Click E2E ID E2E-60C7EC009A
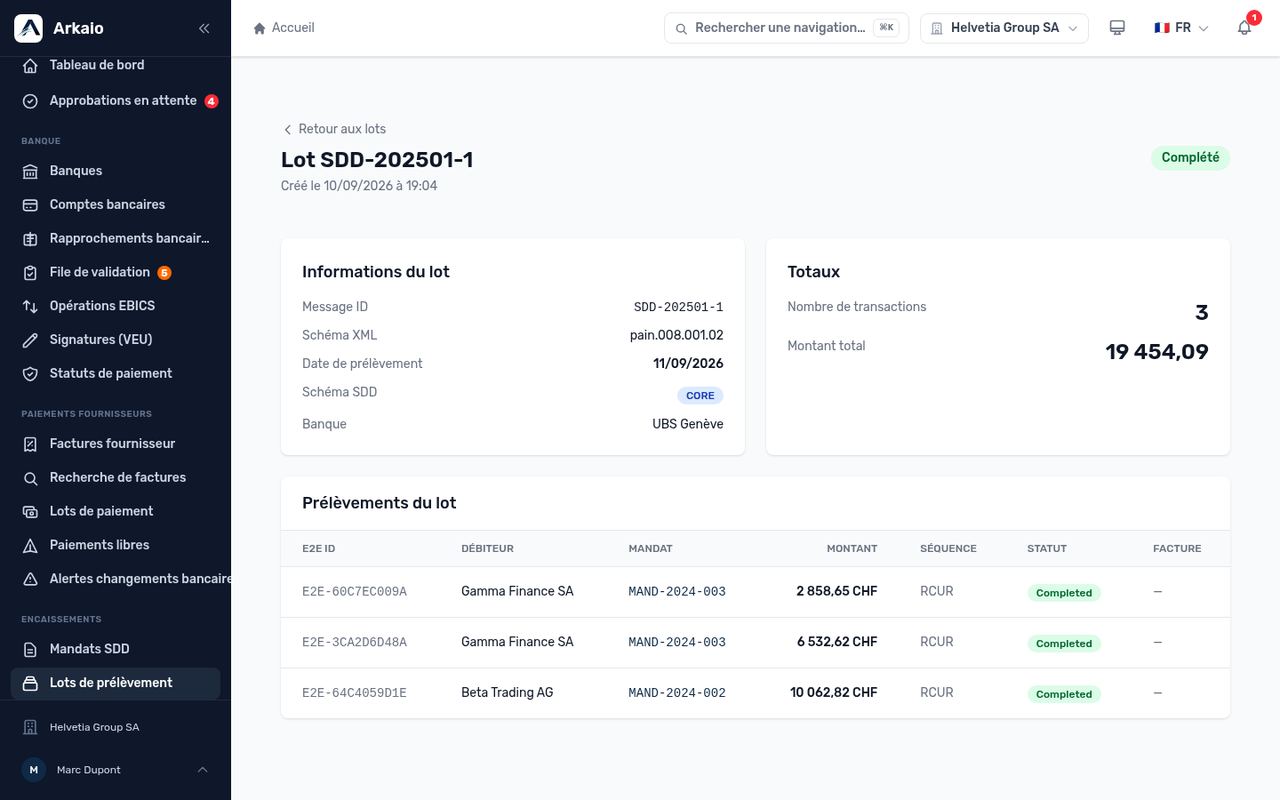Image resolution: width=1280 pixels, height=800 pixels. coord(354,592)
